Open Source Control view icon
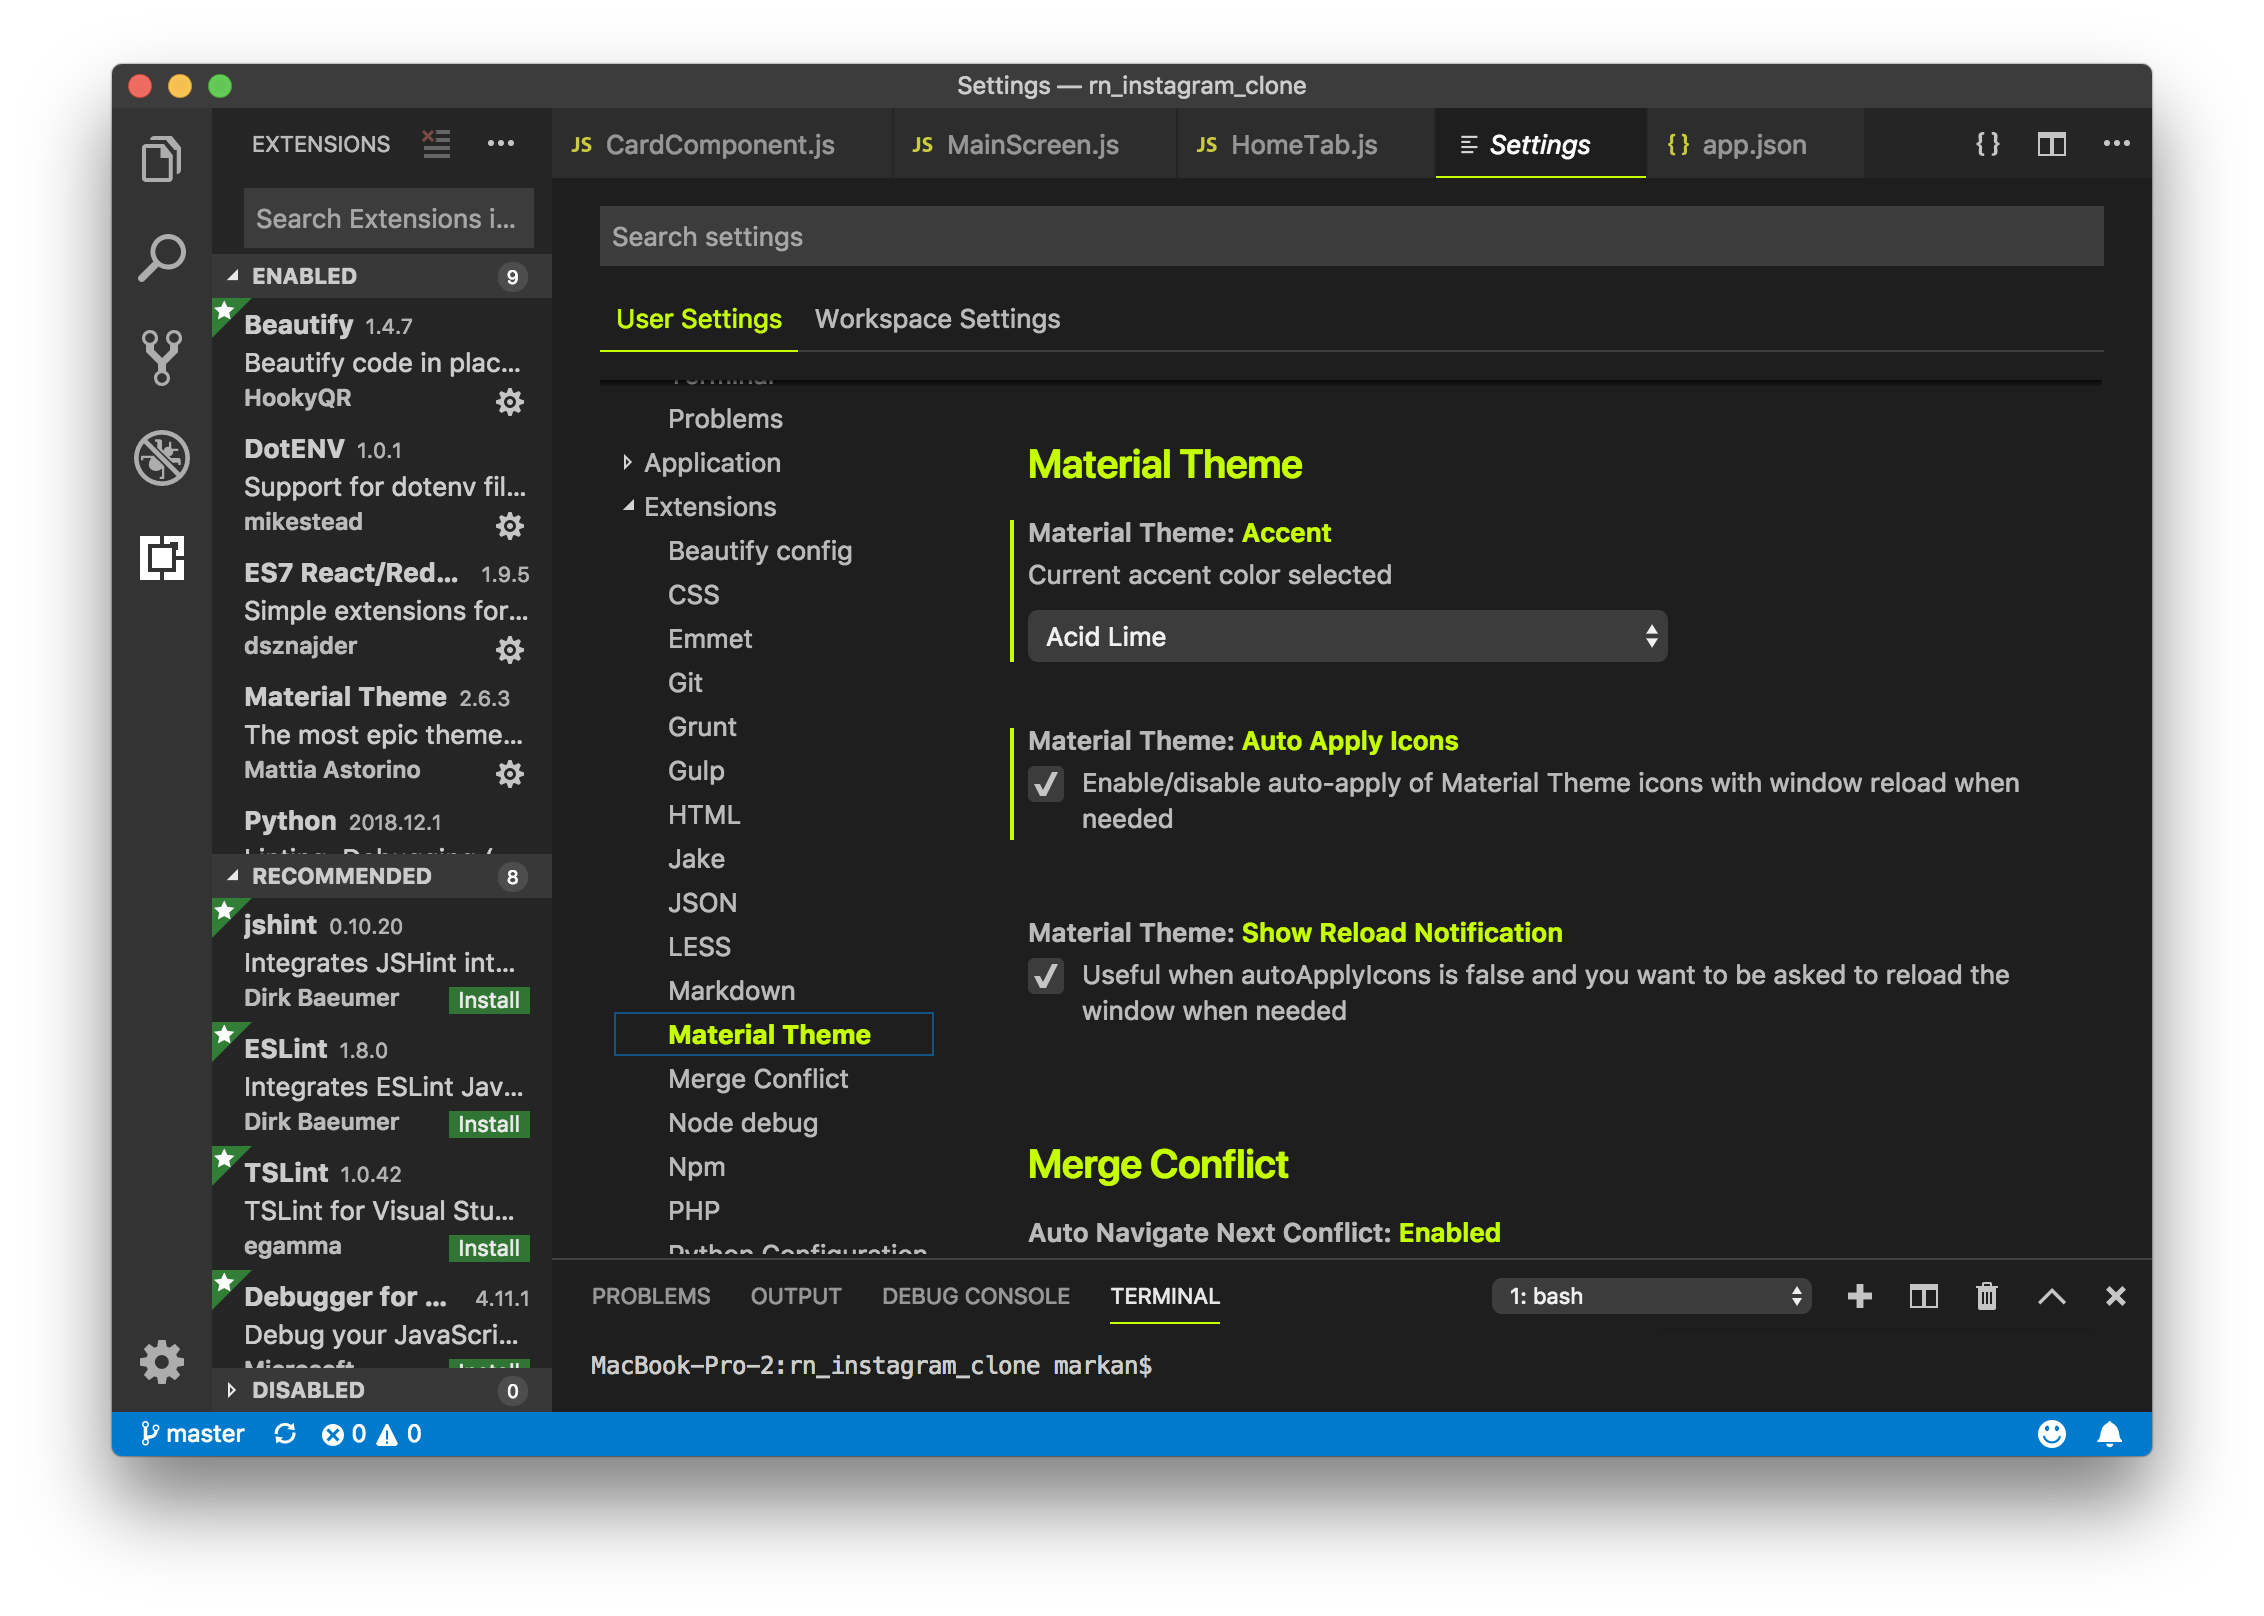The width and height of the screenshot is (2264, 1616). pyautogui.click(x=161, y=357)
